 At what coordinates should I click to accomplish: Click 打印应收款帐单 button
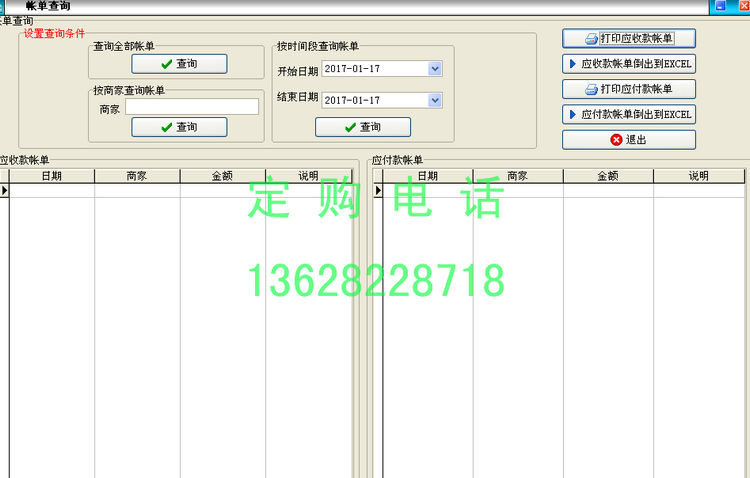pos(629,39)
